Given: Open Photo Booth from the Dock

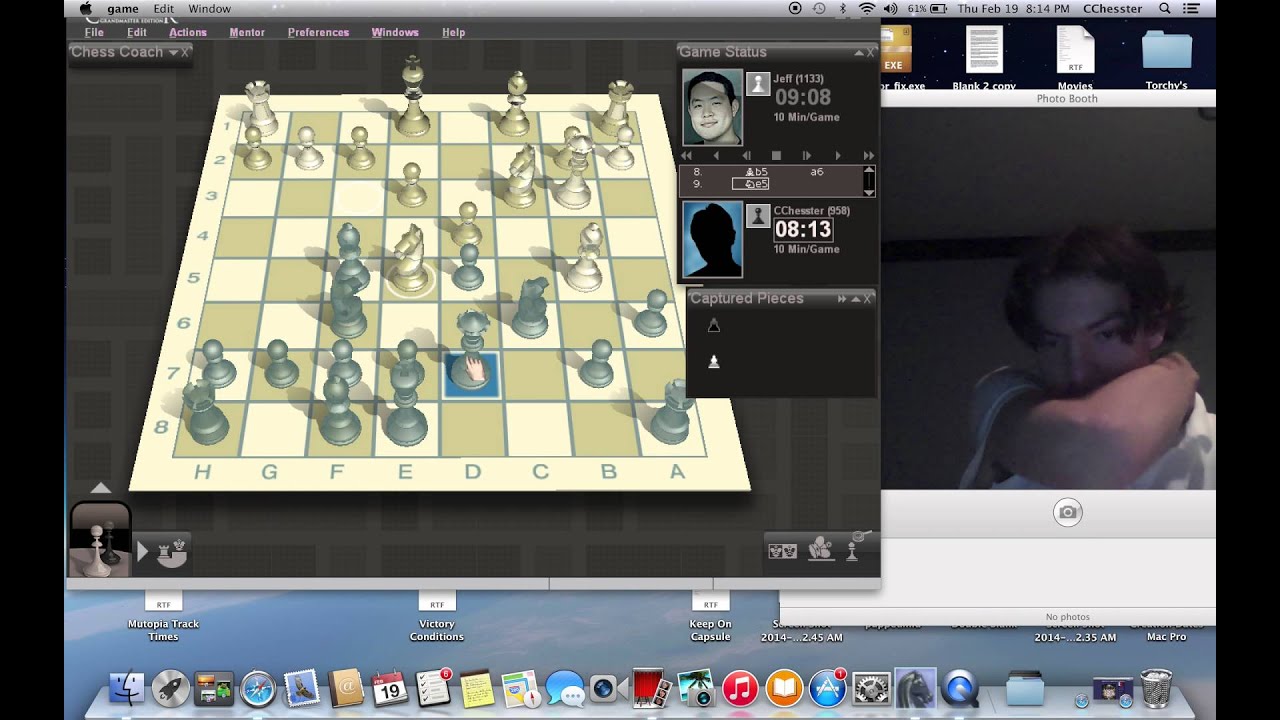Looking at the screenshot, I should click(652, 689).
